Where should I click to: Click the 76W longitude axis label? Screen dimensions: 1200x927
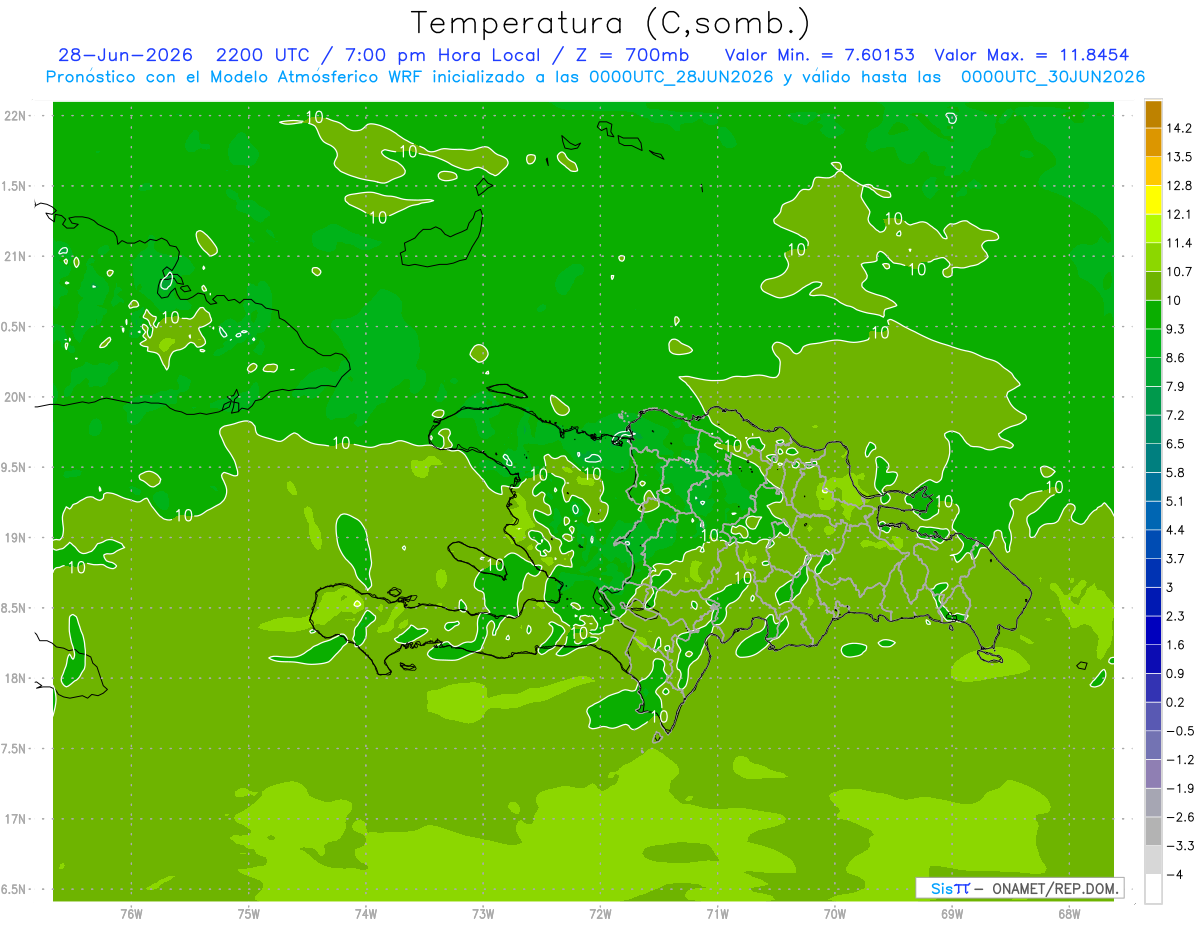(131, 913)
